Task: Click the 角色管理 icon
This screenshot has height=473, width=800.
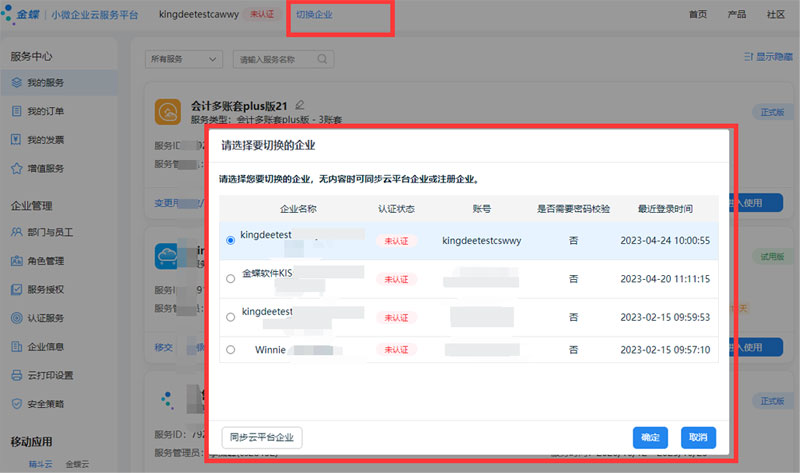Action: tap(16, 261)
